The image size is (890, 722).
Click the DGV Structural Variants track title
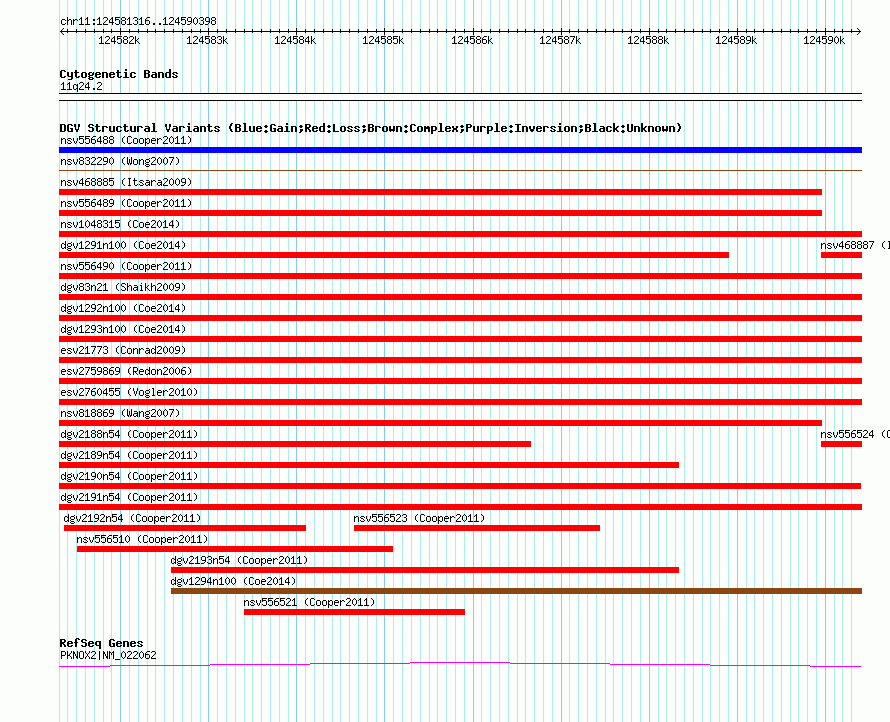pos(370,128)
